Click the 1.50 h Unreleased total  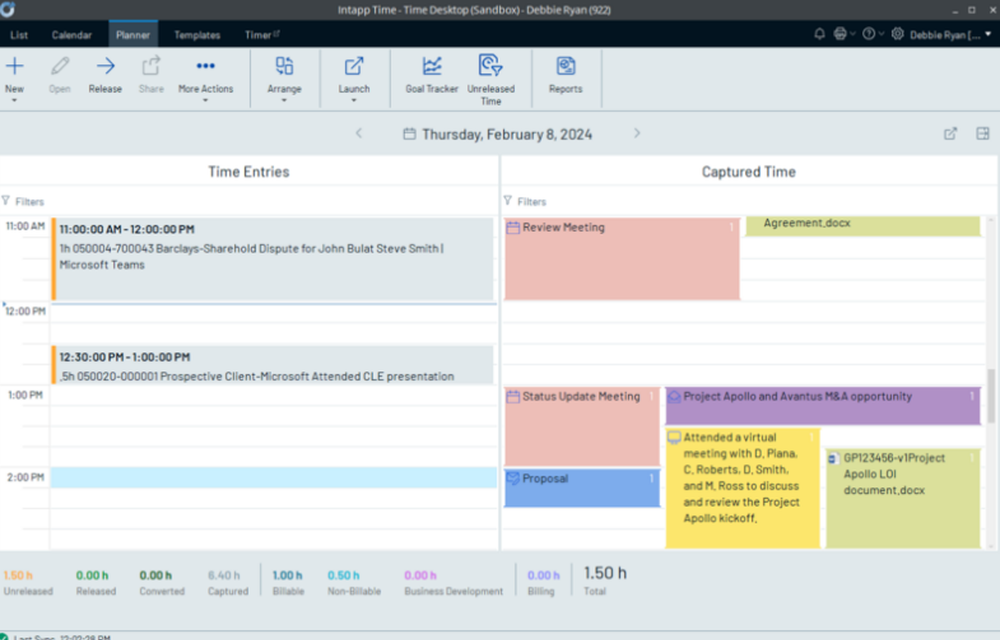coord(18,575)
